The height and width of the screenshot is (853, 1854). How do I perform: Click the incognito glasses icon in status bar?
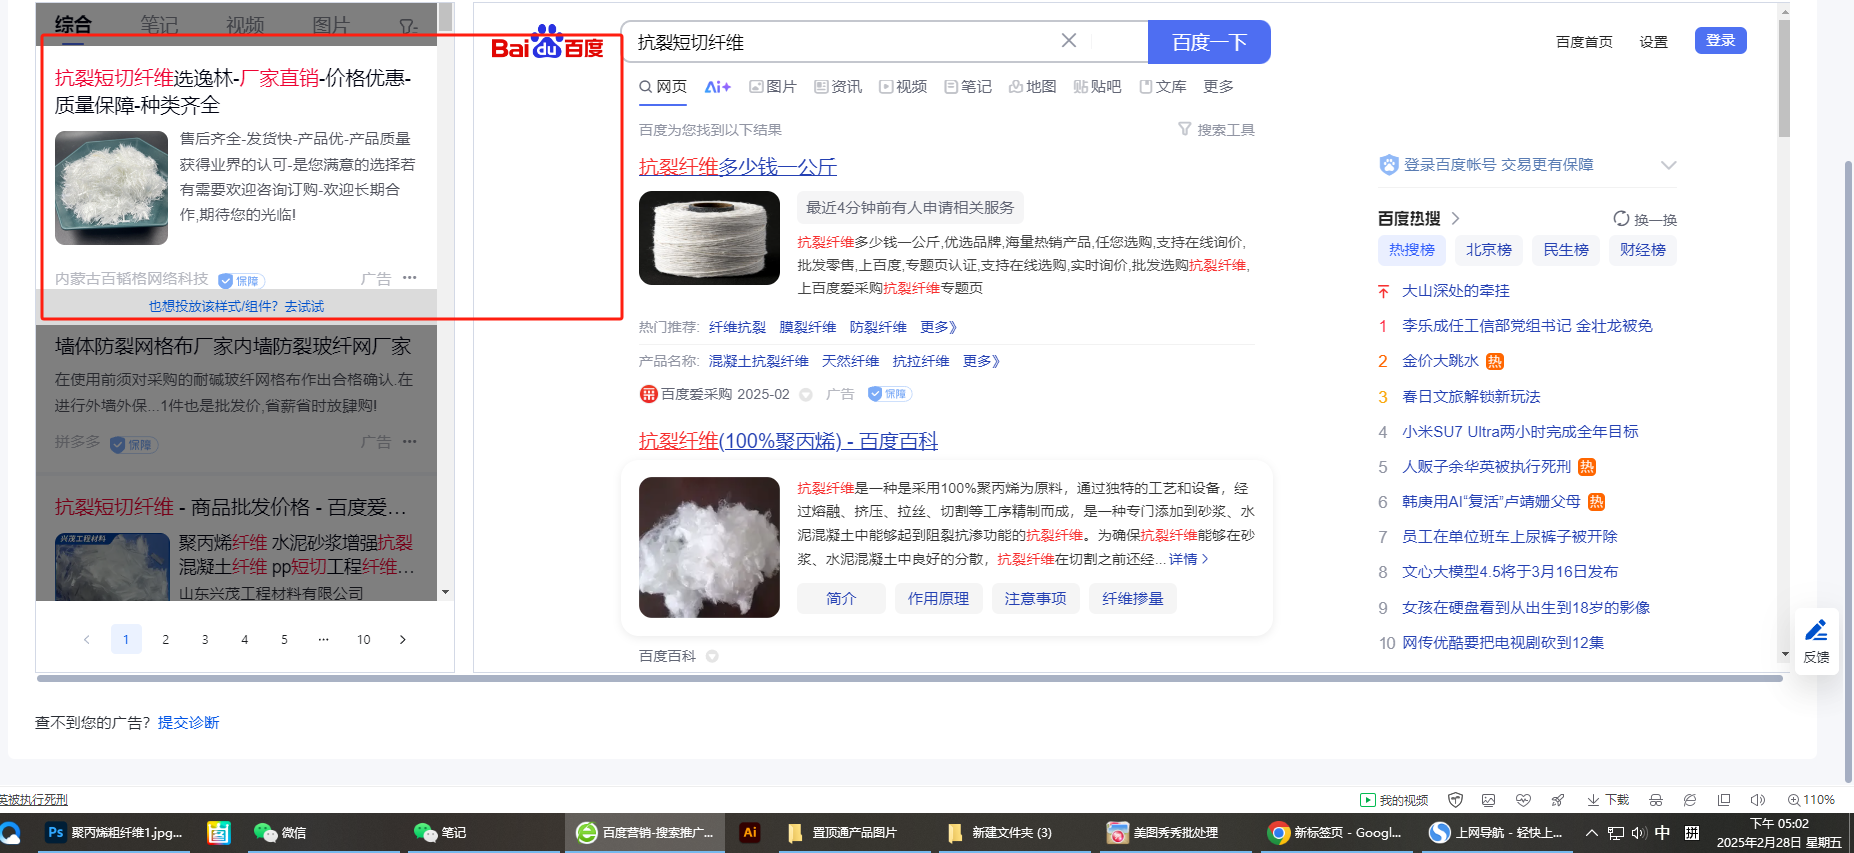click(1656, 800)
